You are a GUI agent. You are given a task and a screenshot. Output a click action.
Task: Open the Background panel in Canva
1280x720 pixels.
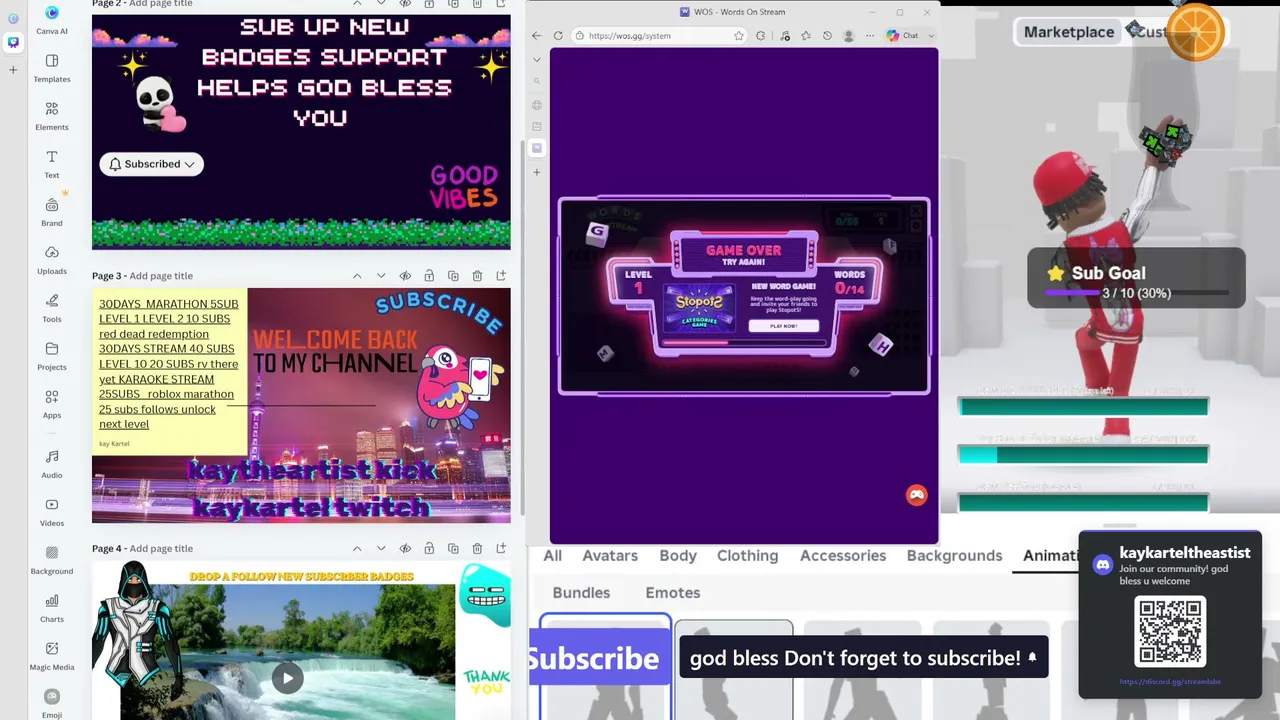click(52, 559)
